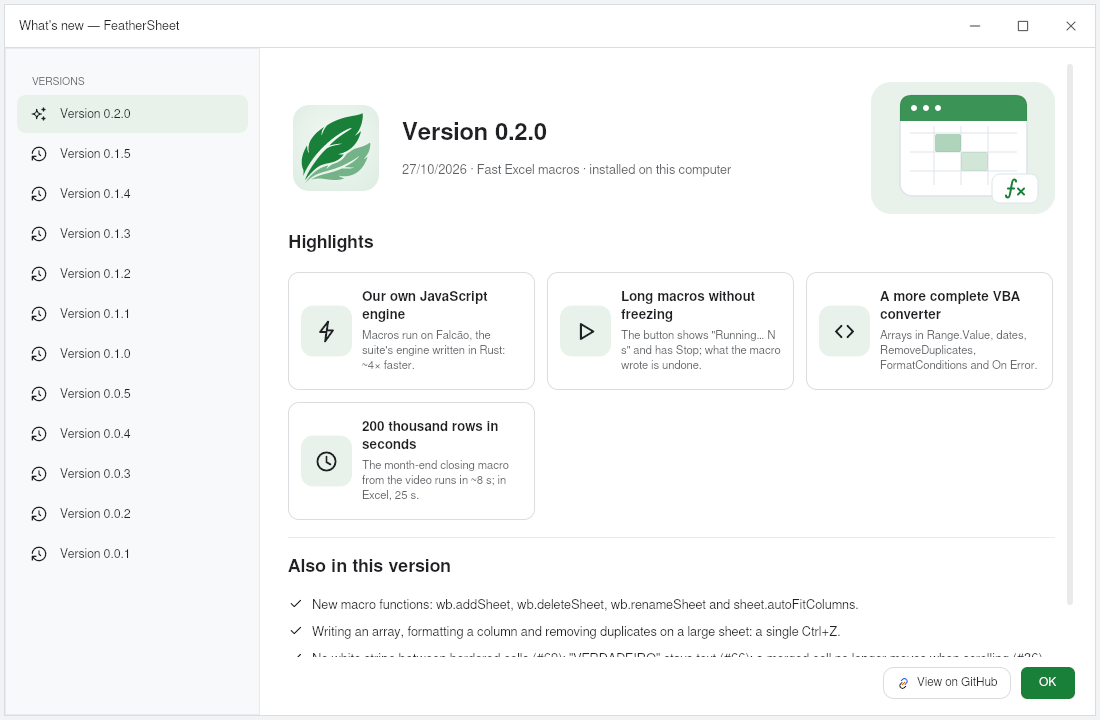This screenshot has width=1100, height=720.
Task: Click the VERSIONS sidebar header
Action: tap(58, 81)
